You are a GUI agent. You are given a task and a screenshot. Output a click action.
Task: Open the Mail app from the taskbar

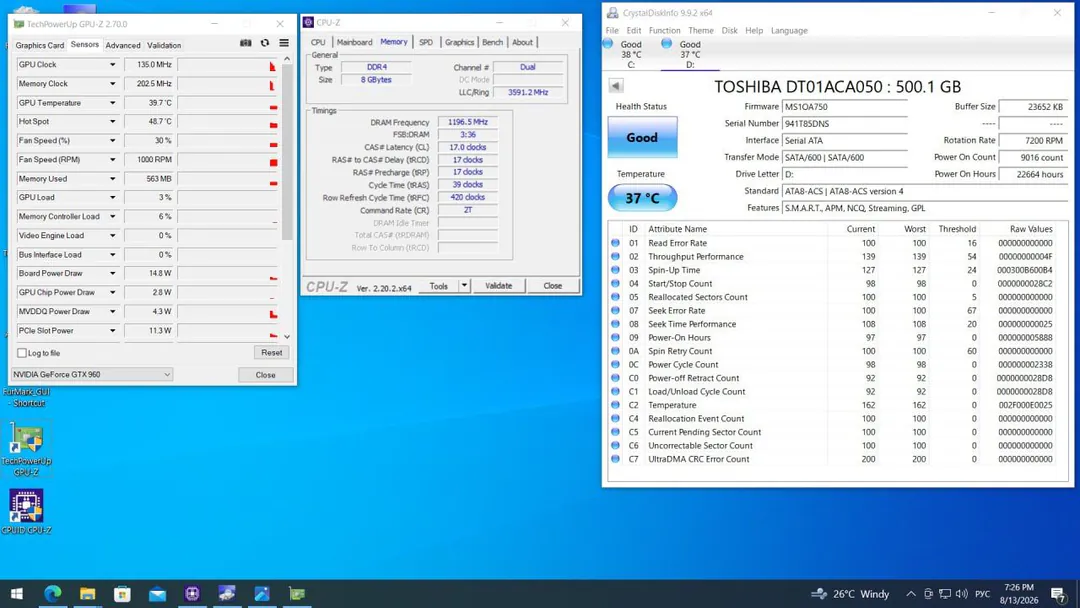click(x=157, y=594)
